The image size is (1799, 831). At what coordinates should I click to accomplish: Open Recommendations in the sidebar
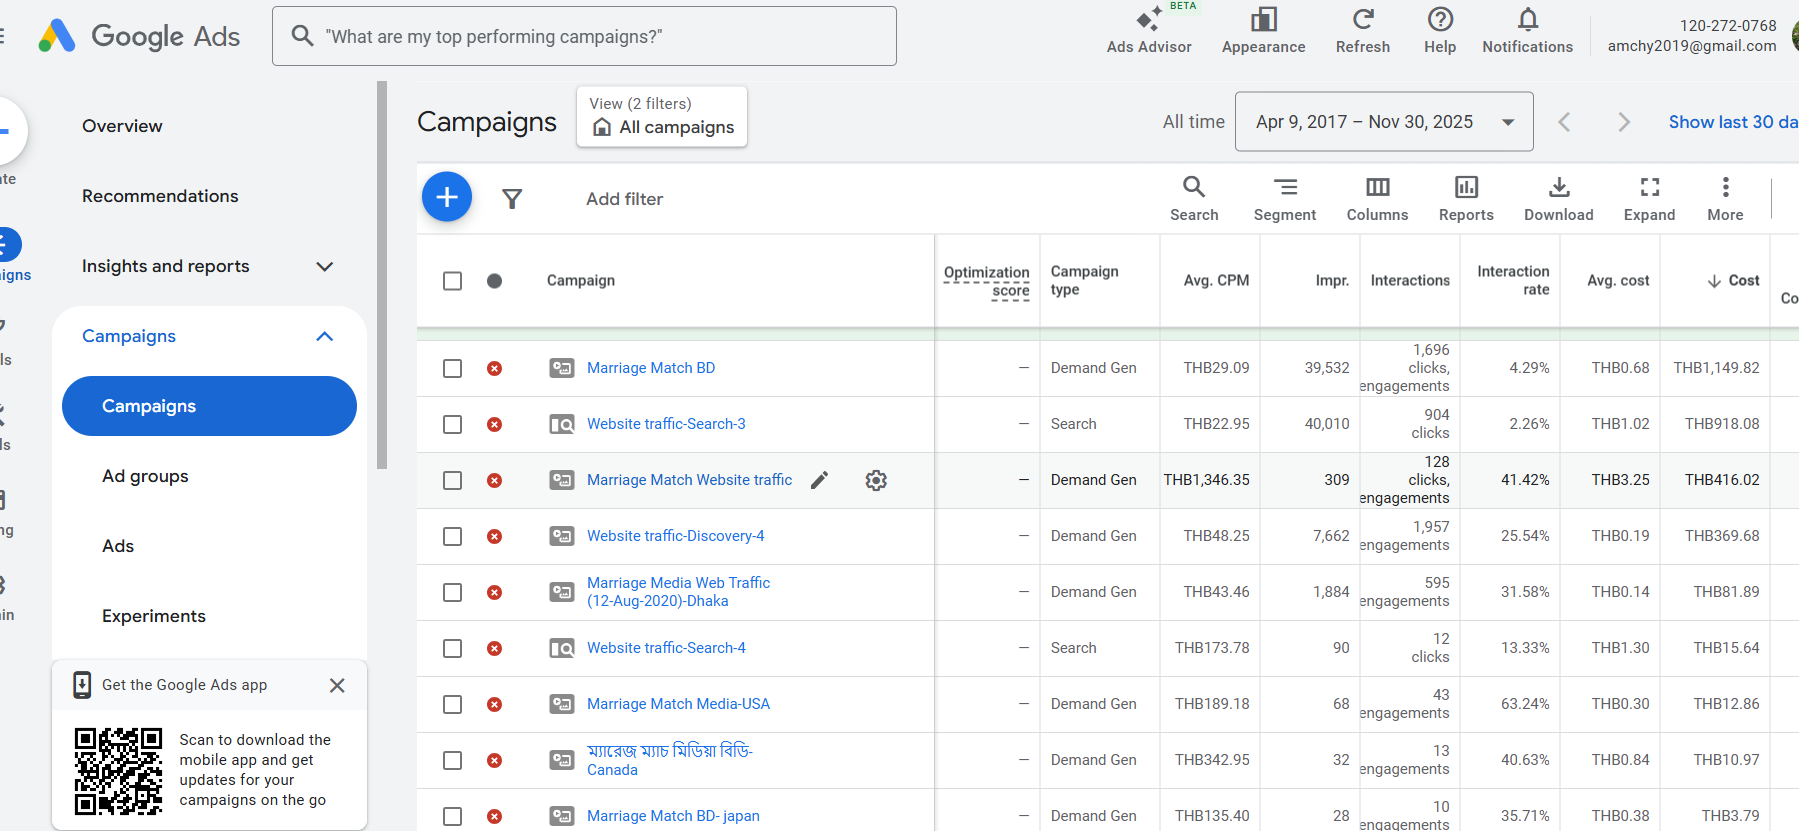(160, 196)
